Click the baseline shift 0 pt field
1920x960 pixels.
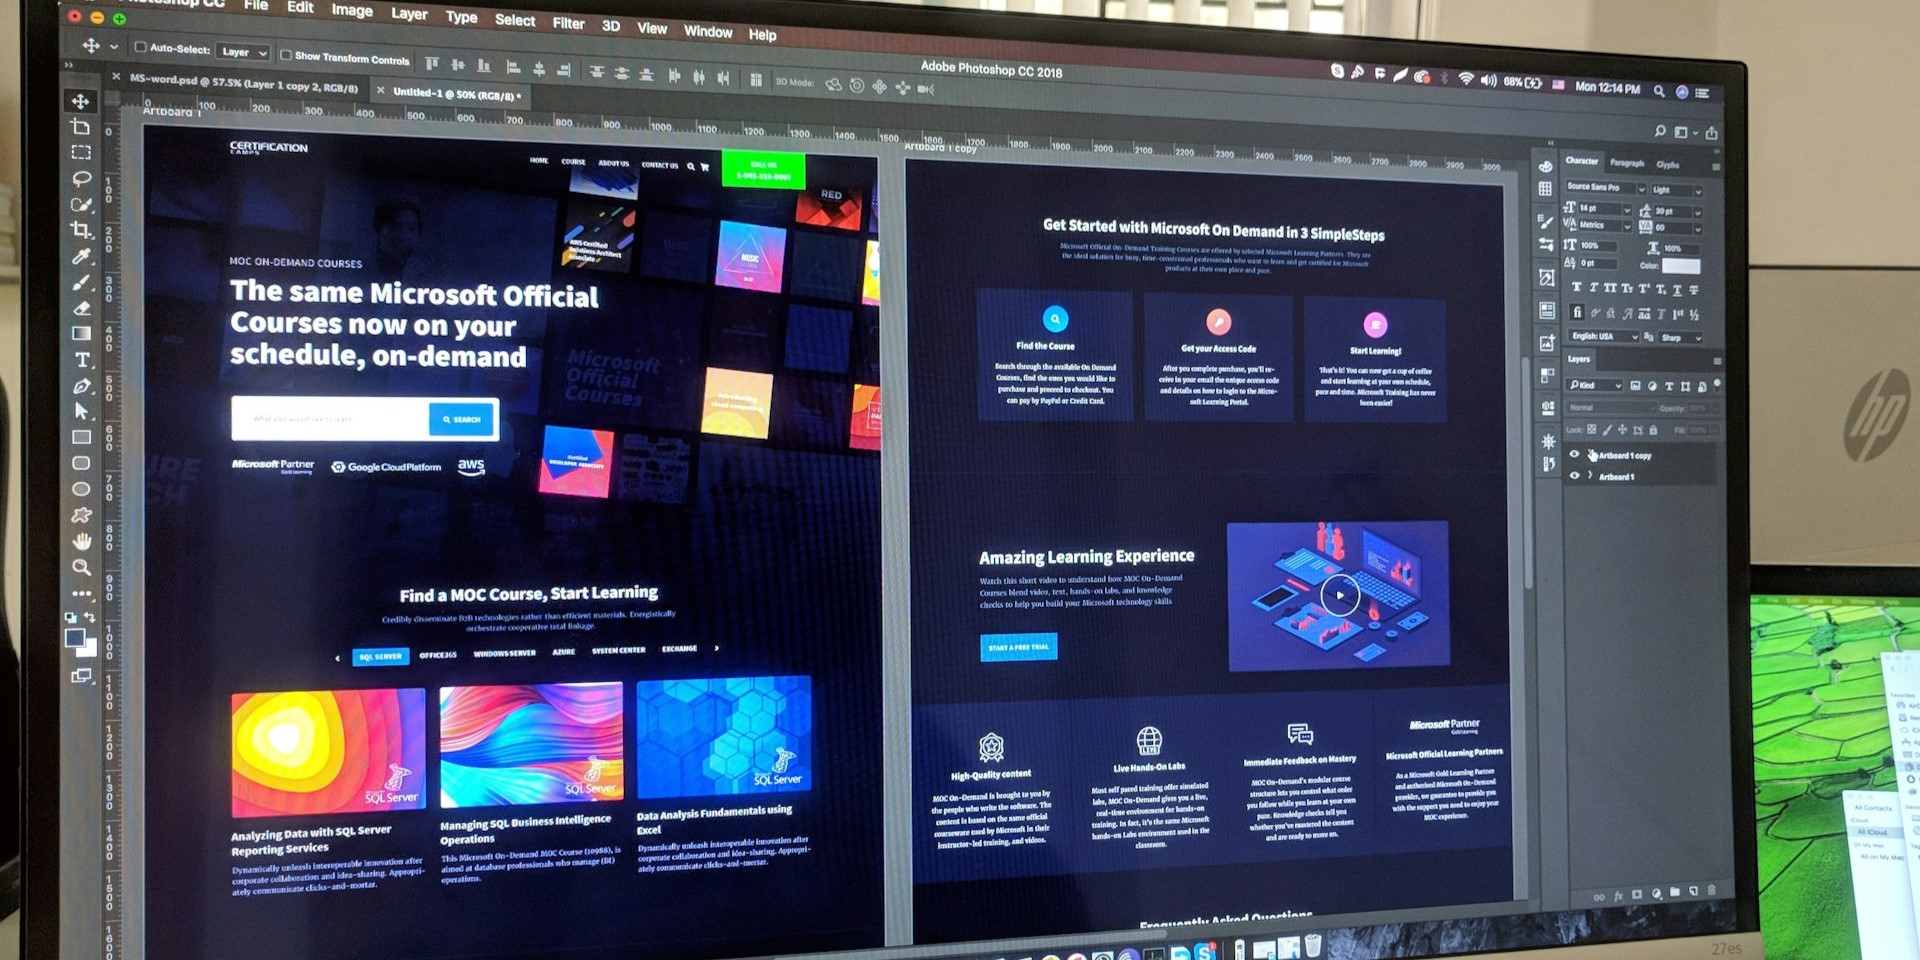1599,264
